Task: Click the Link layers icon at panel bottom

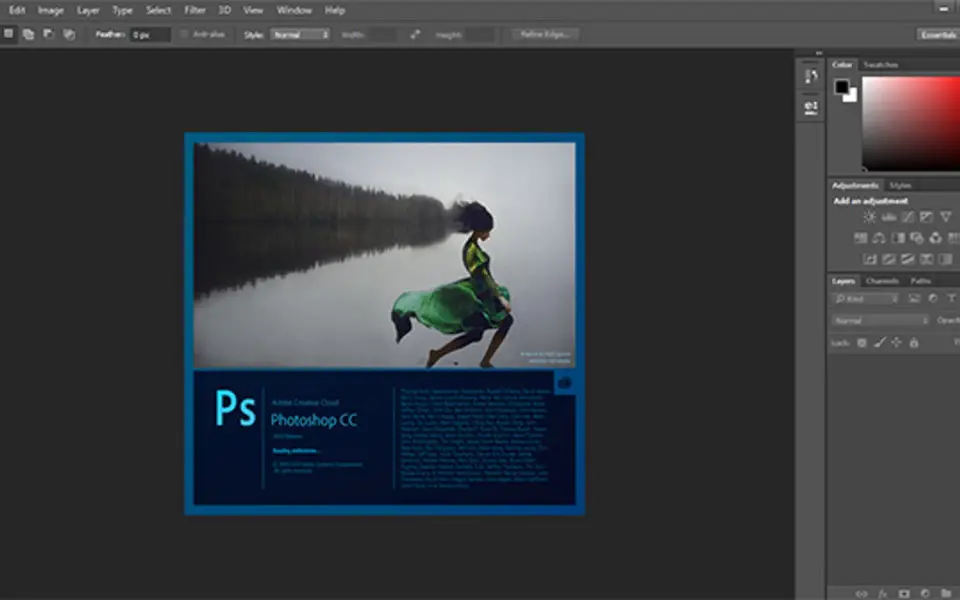Action: [x=862, y=593]
